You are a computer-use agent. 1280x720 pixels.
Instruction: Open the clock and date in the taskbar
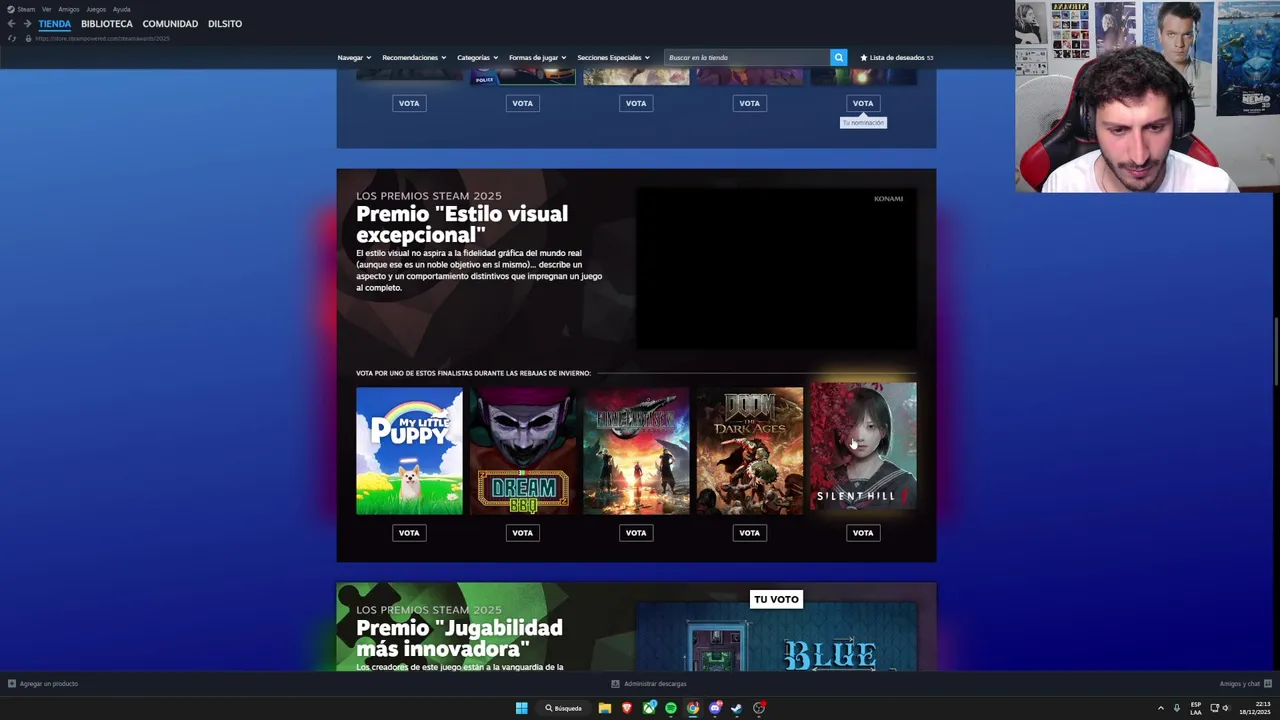tap(1255, 708)
